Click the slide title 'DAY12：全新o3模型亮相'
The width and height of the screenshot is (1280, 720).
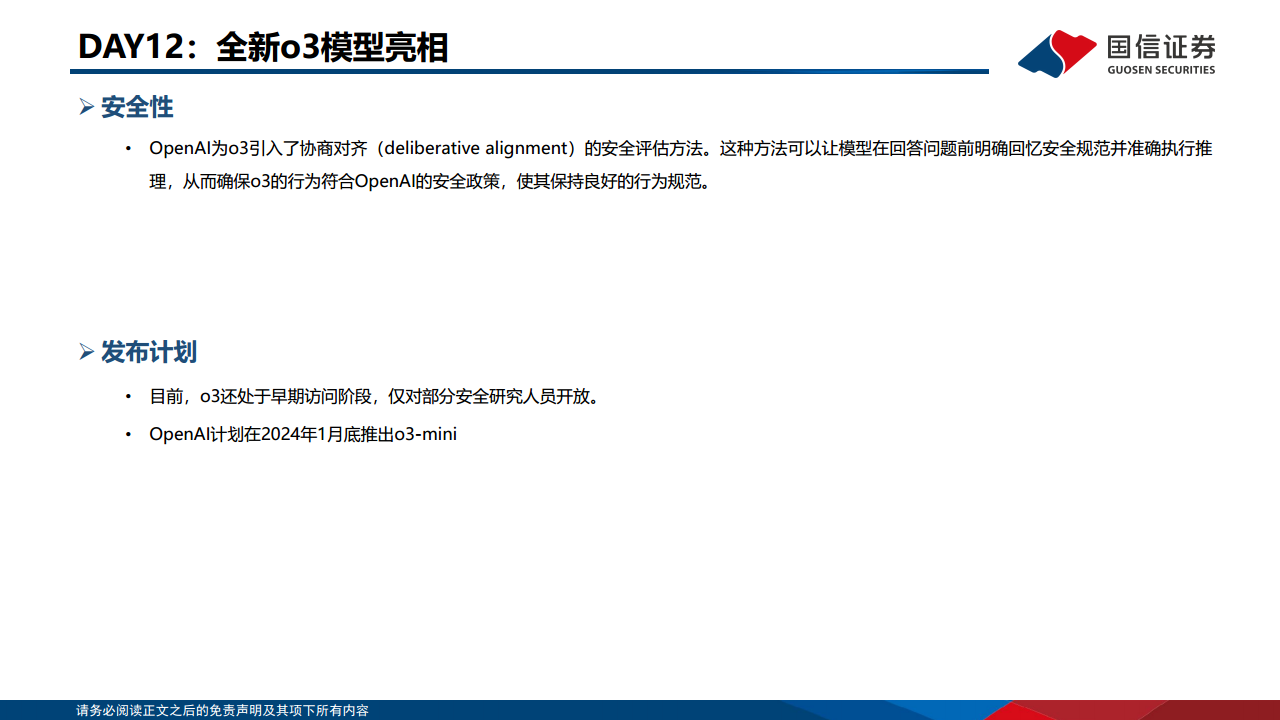click(263, 47)
